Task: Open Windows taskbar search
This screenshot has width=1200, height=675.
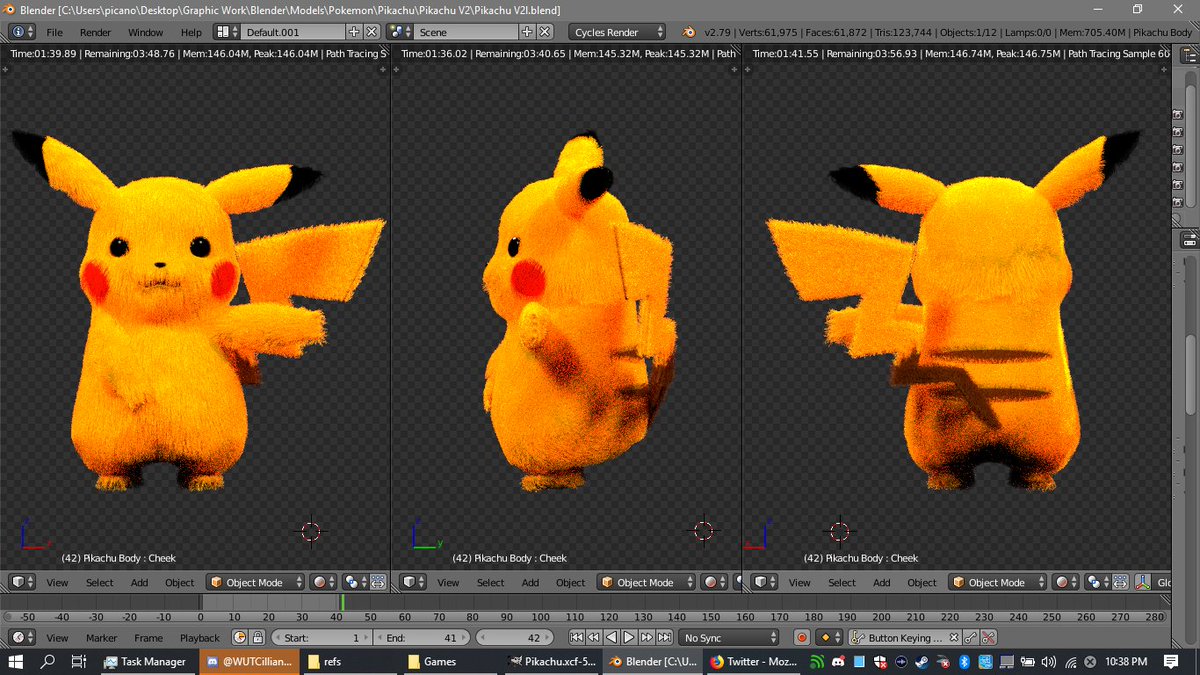Action: (47, 661)
